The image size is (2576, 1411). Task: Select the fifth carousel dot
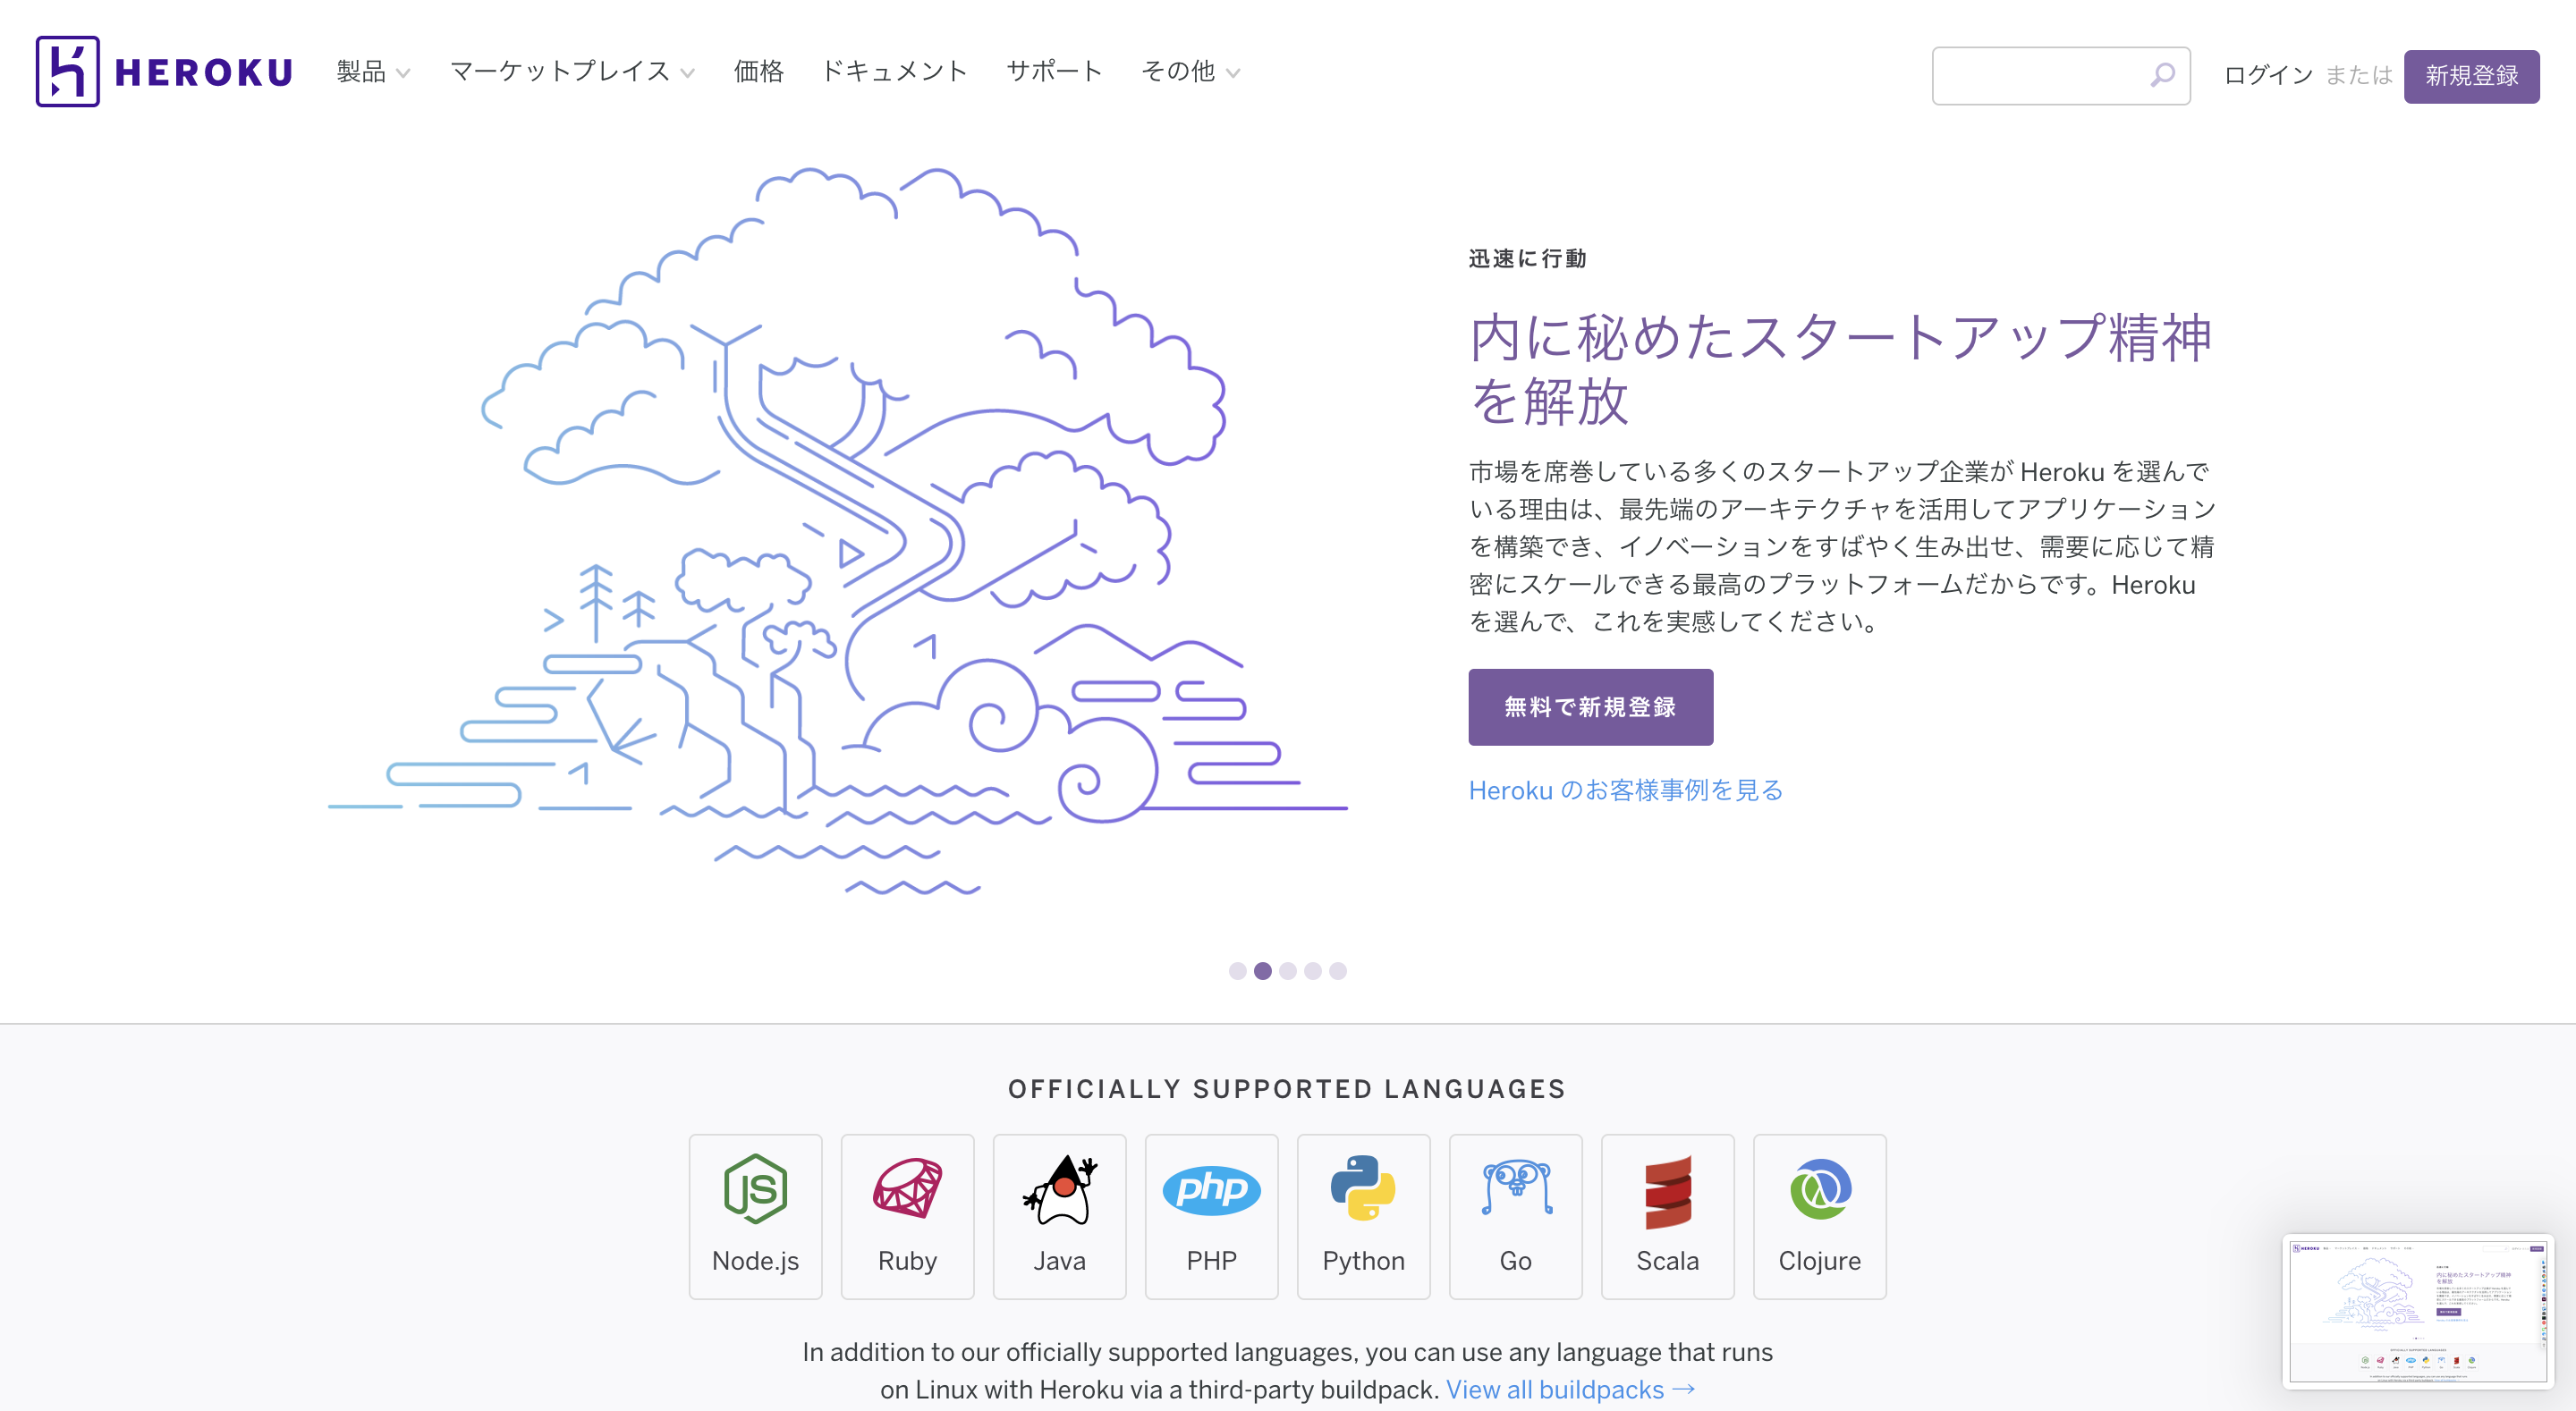(x=1337, y=970)
